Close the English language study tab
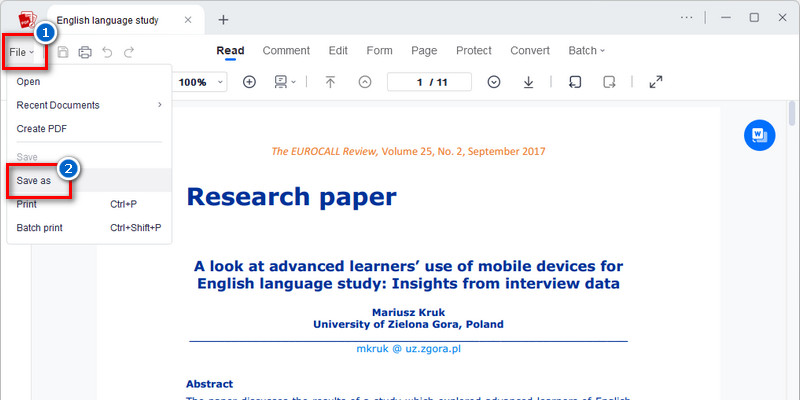 point(188,20)
